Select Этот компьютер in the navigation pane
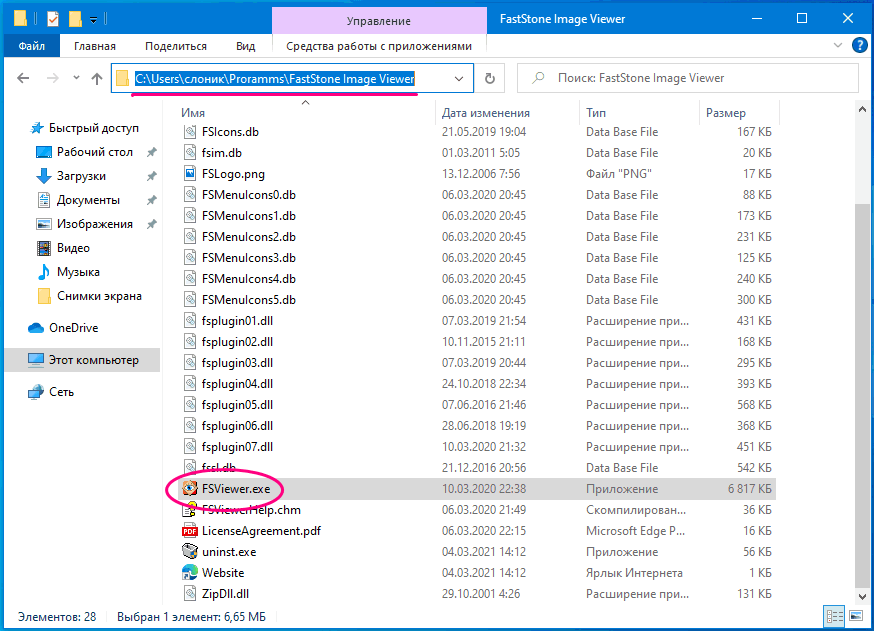Viewport: 874px width, 631px height. coord(93,360)
